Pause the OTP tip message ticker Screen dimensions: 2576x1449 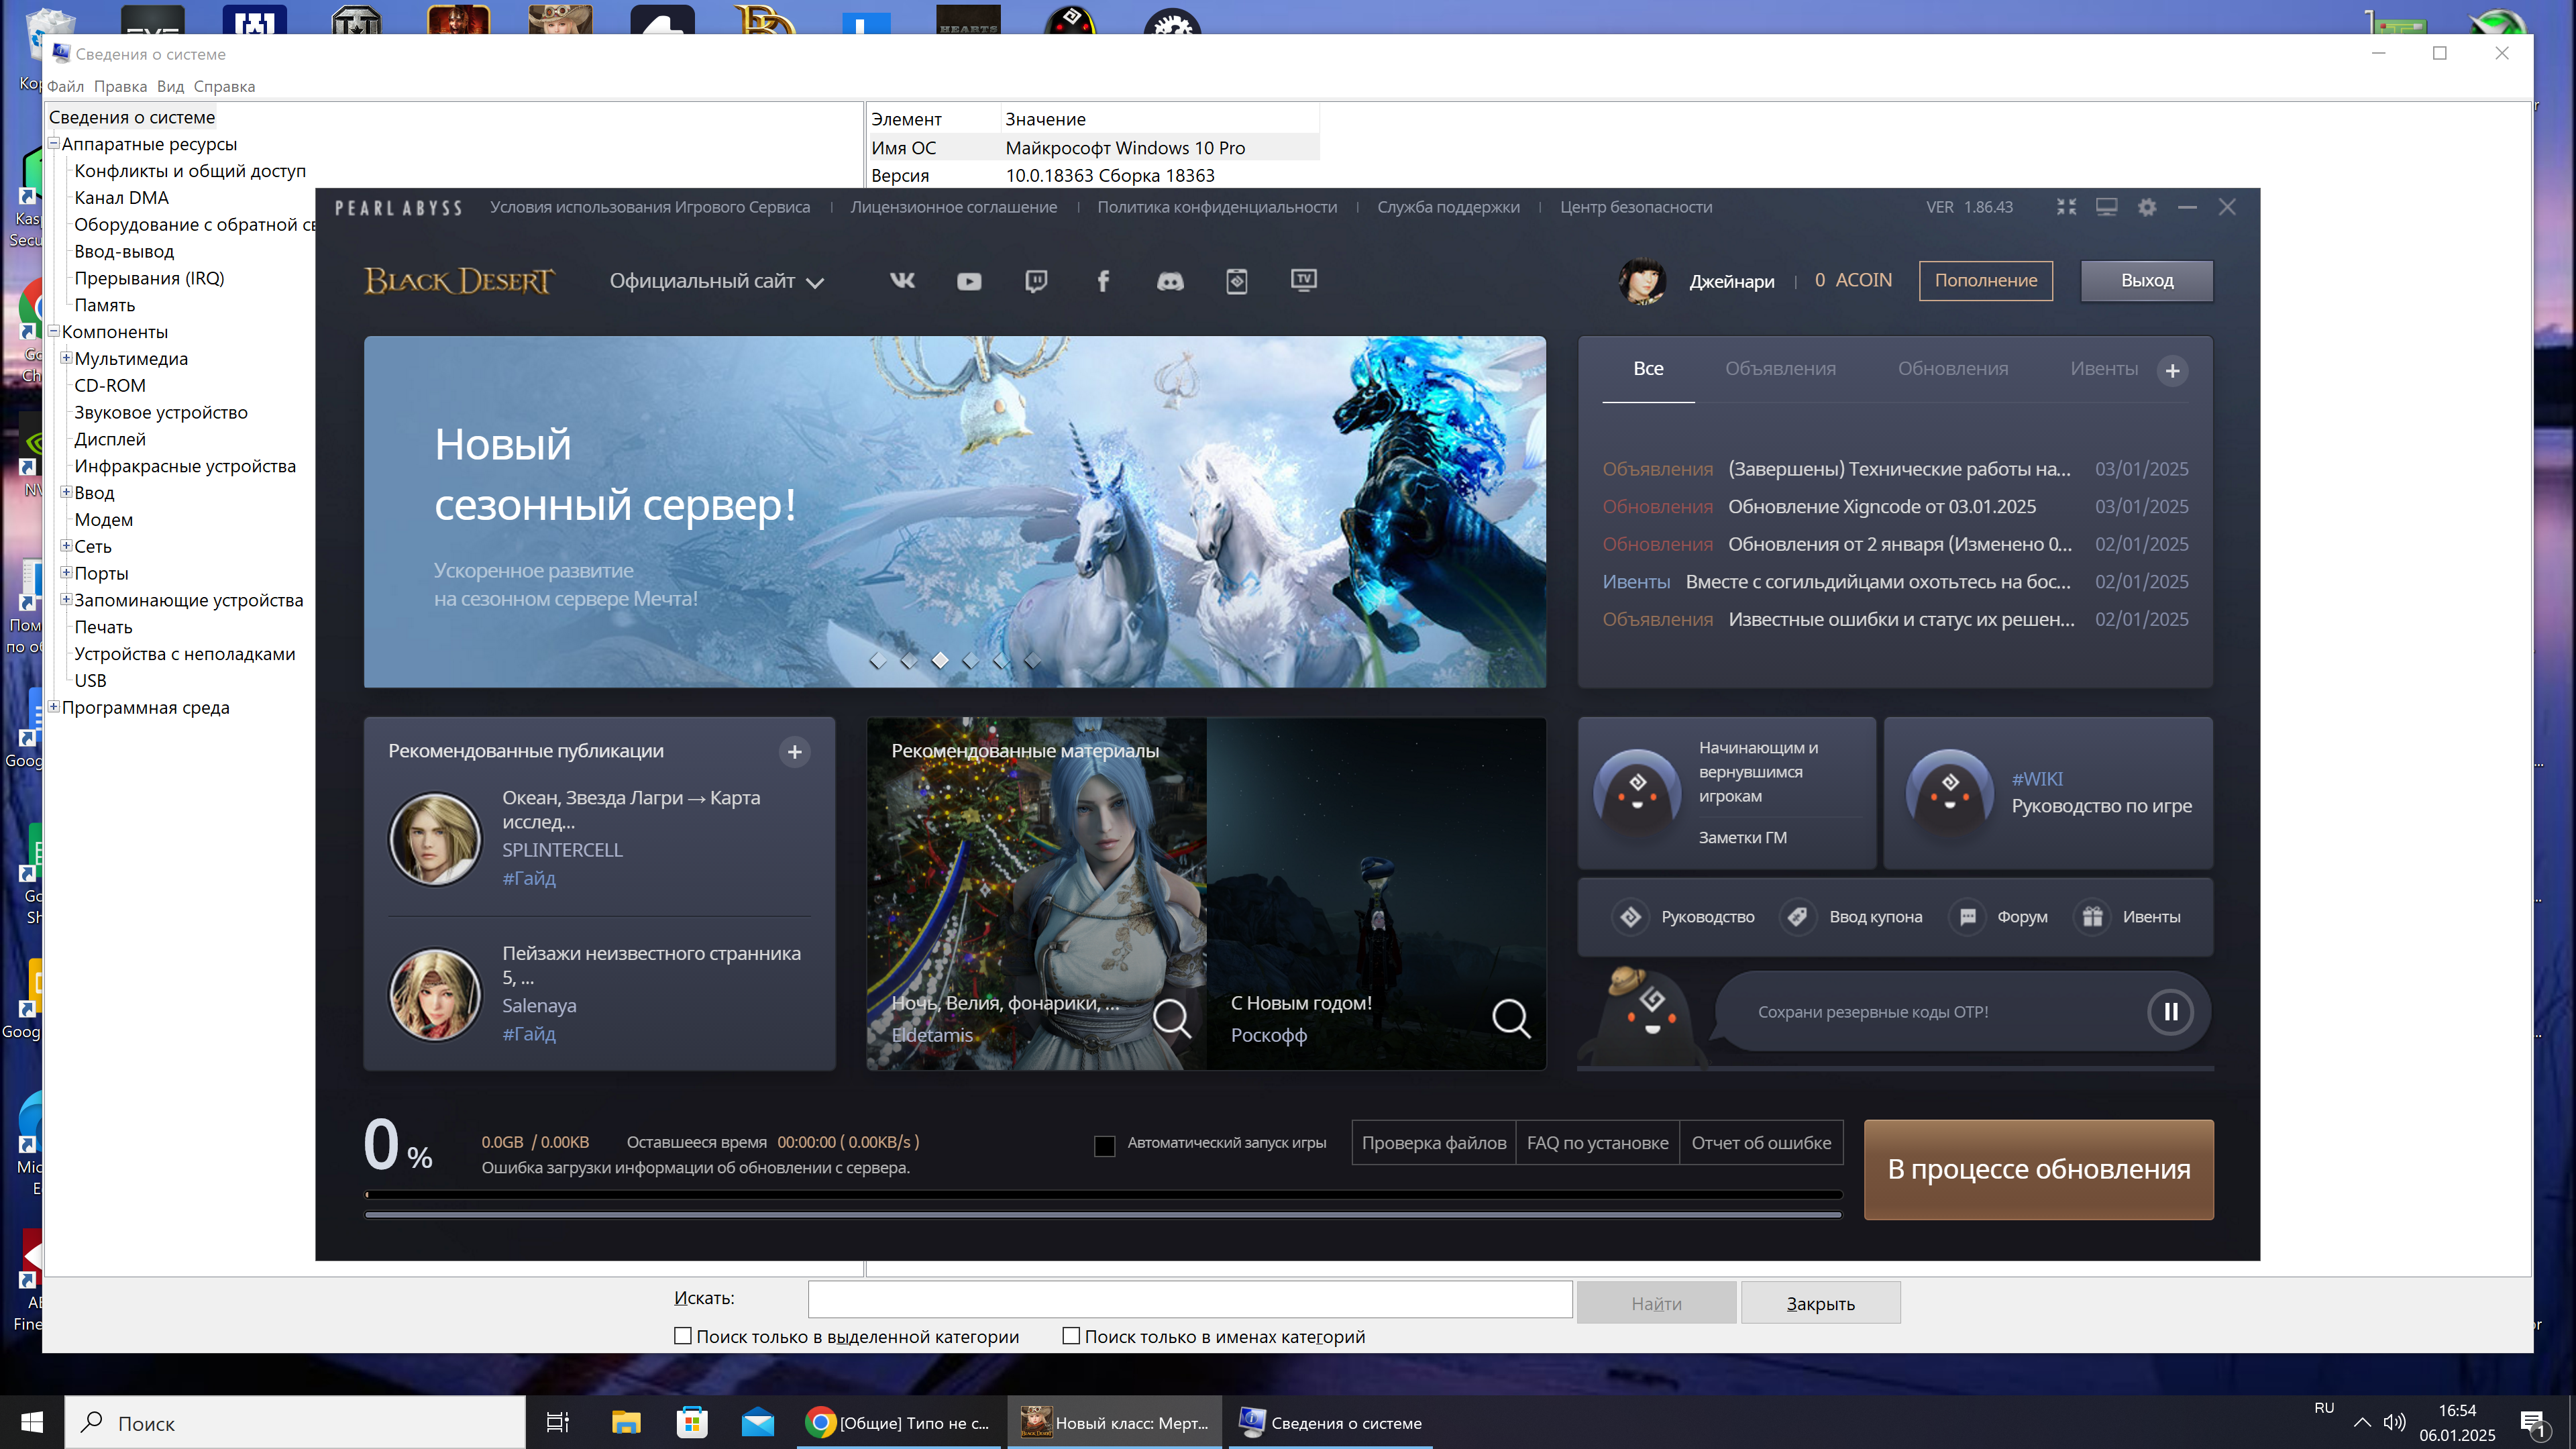pos(2170,1012)
